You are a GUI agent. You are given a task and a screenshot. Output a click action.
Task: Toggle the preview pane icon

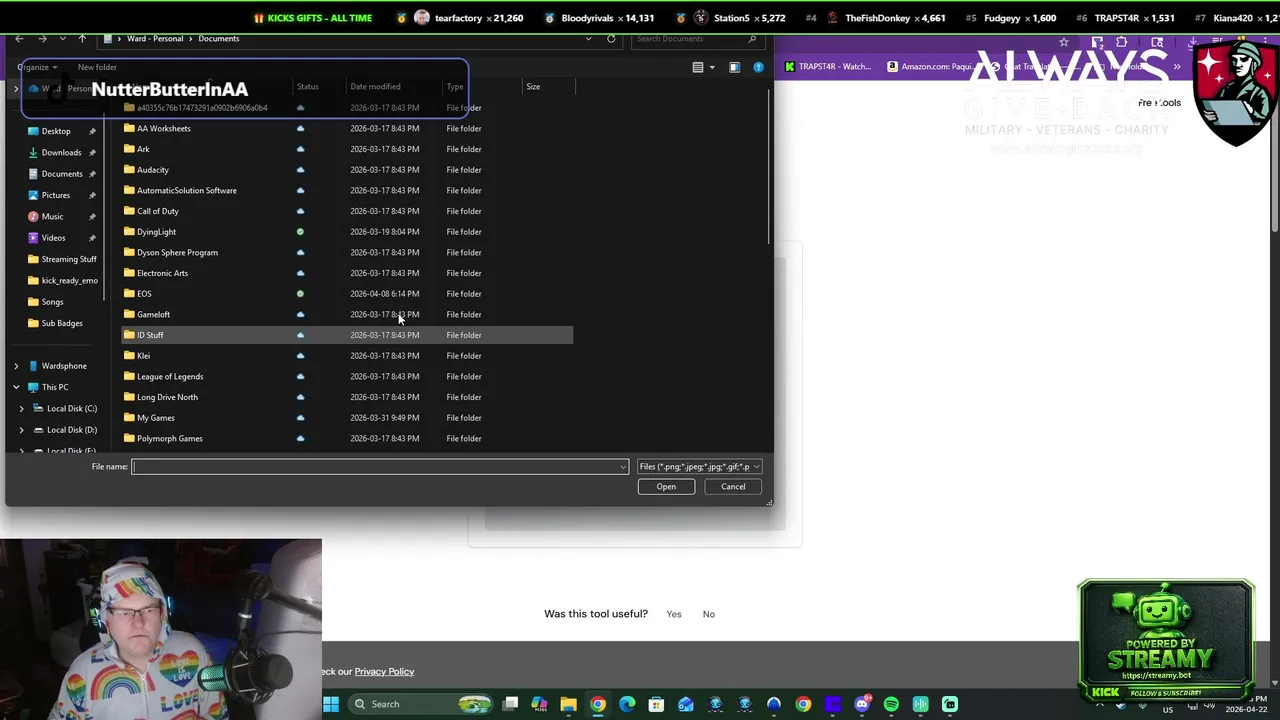(734, 67)
